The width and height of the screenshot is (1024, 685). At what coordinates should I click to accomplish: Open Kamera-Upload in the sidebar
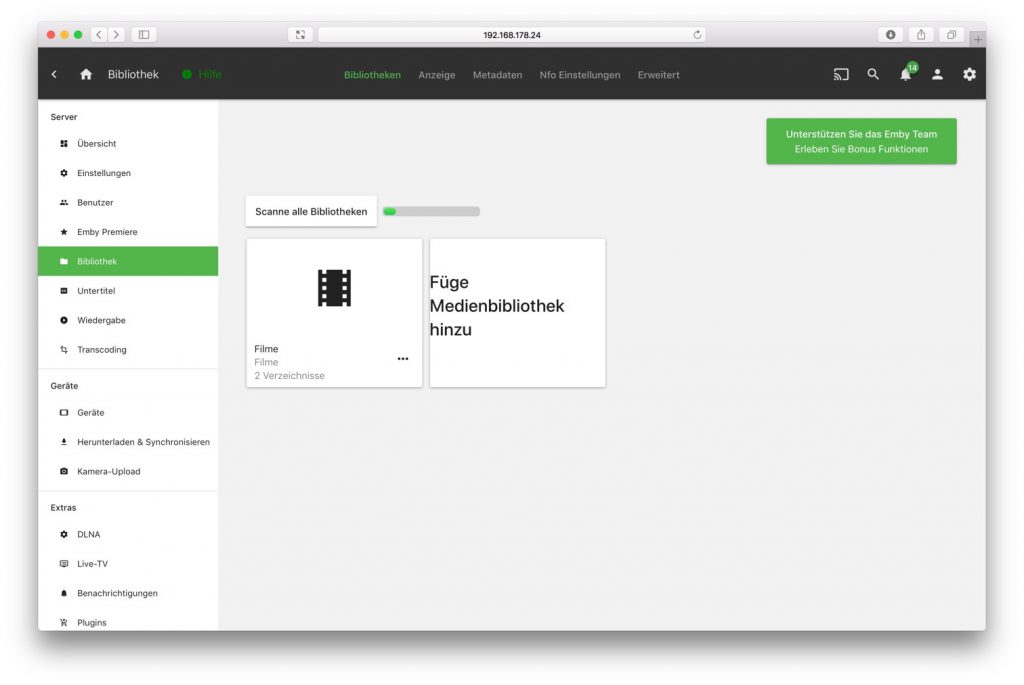point(128,471)
